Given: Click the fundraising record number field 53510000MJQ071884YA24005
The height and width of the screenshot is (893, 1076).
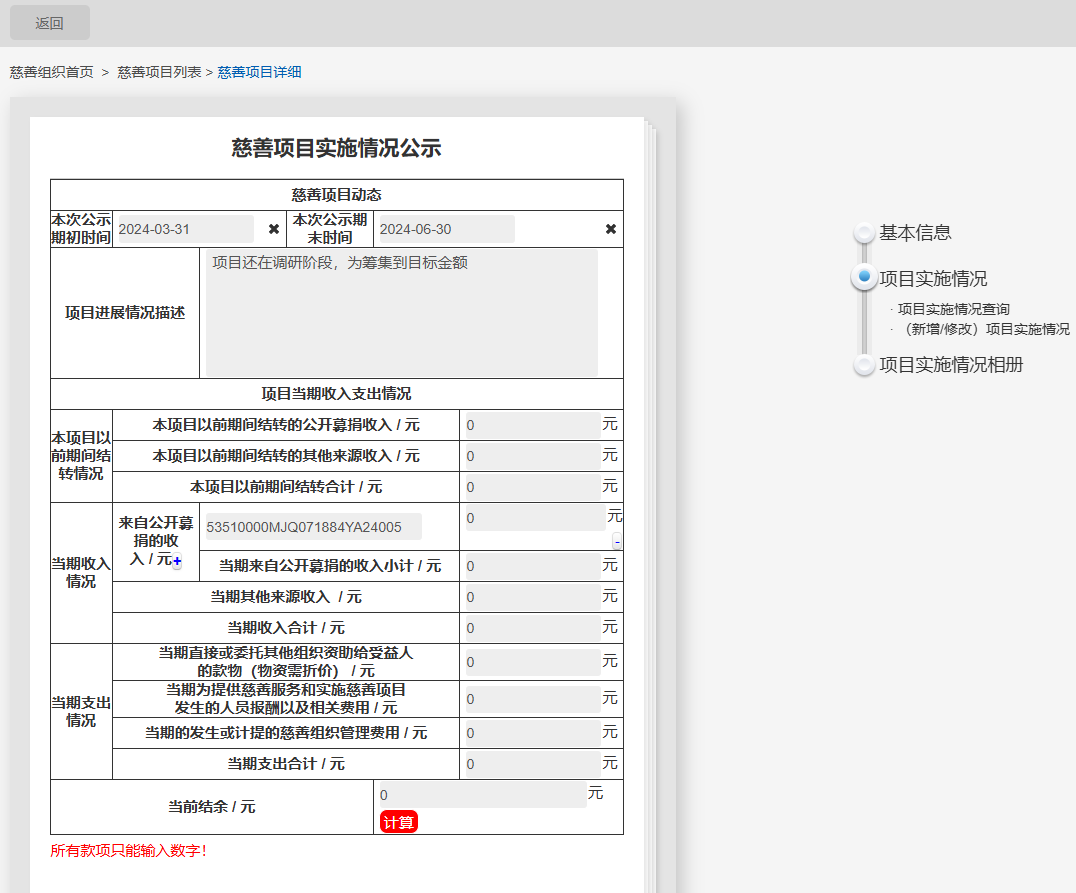Looking at the screenshot, I should click(313, 527).
